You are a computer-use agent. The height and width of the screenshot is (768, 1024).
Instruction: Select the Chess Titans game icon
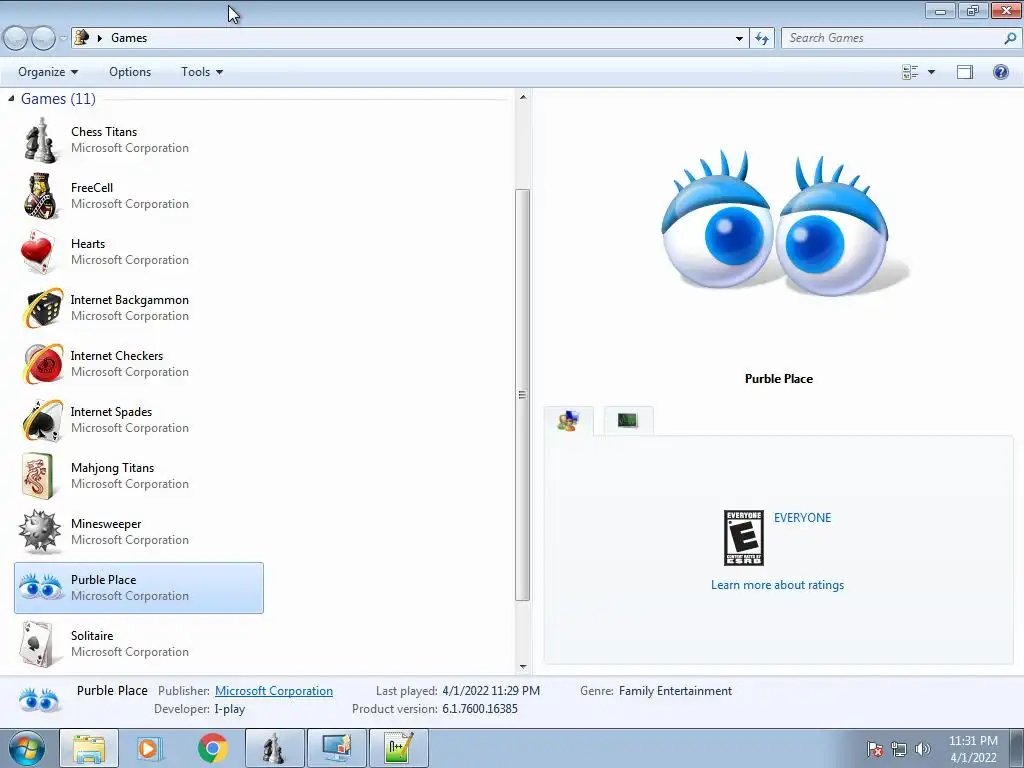click(x=40, y=140)
